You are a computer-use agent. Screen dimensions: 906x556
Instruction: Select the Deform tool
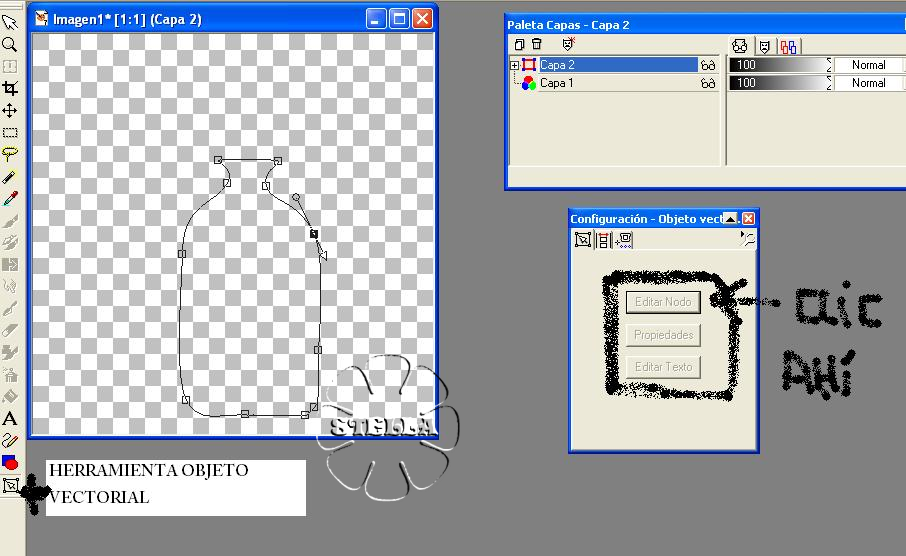click(10, 66)
